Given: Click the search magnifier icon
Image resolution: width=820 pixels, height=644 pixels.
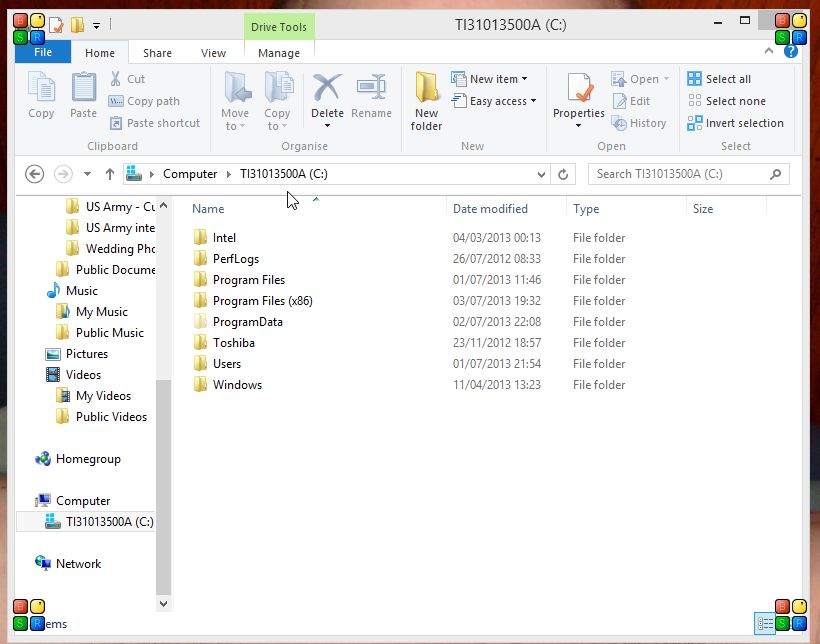Looking at the screenshot, I should pos(776,174).
